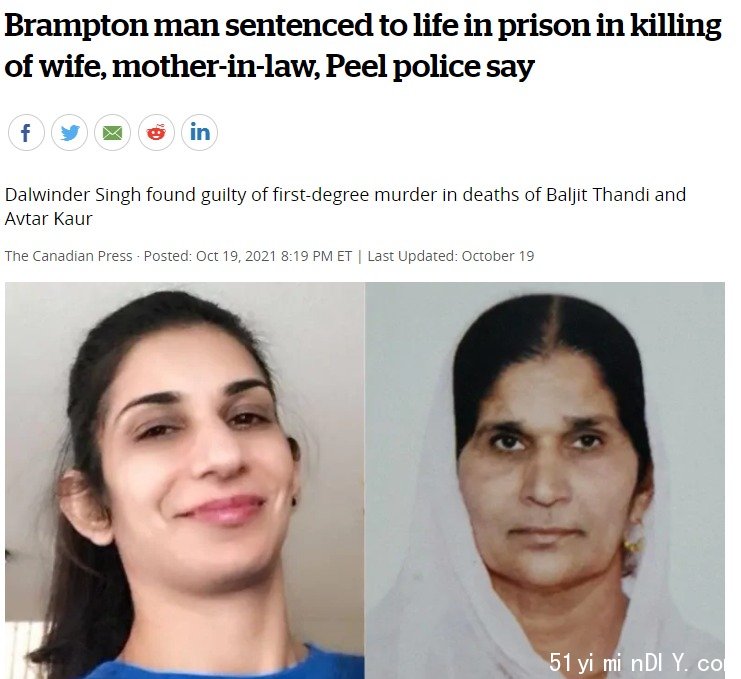Open the right photo of woman with veil
The width and height of the screenshot is (741, 679).
545,481
